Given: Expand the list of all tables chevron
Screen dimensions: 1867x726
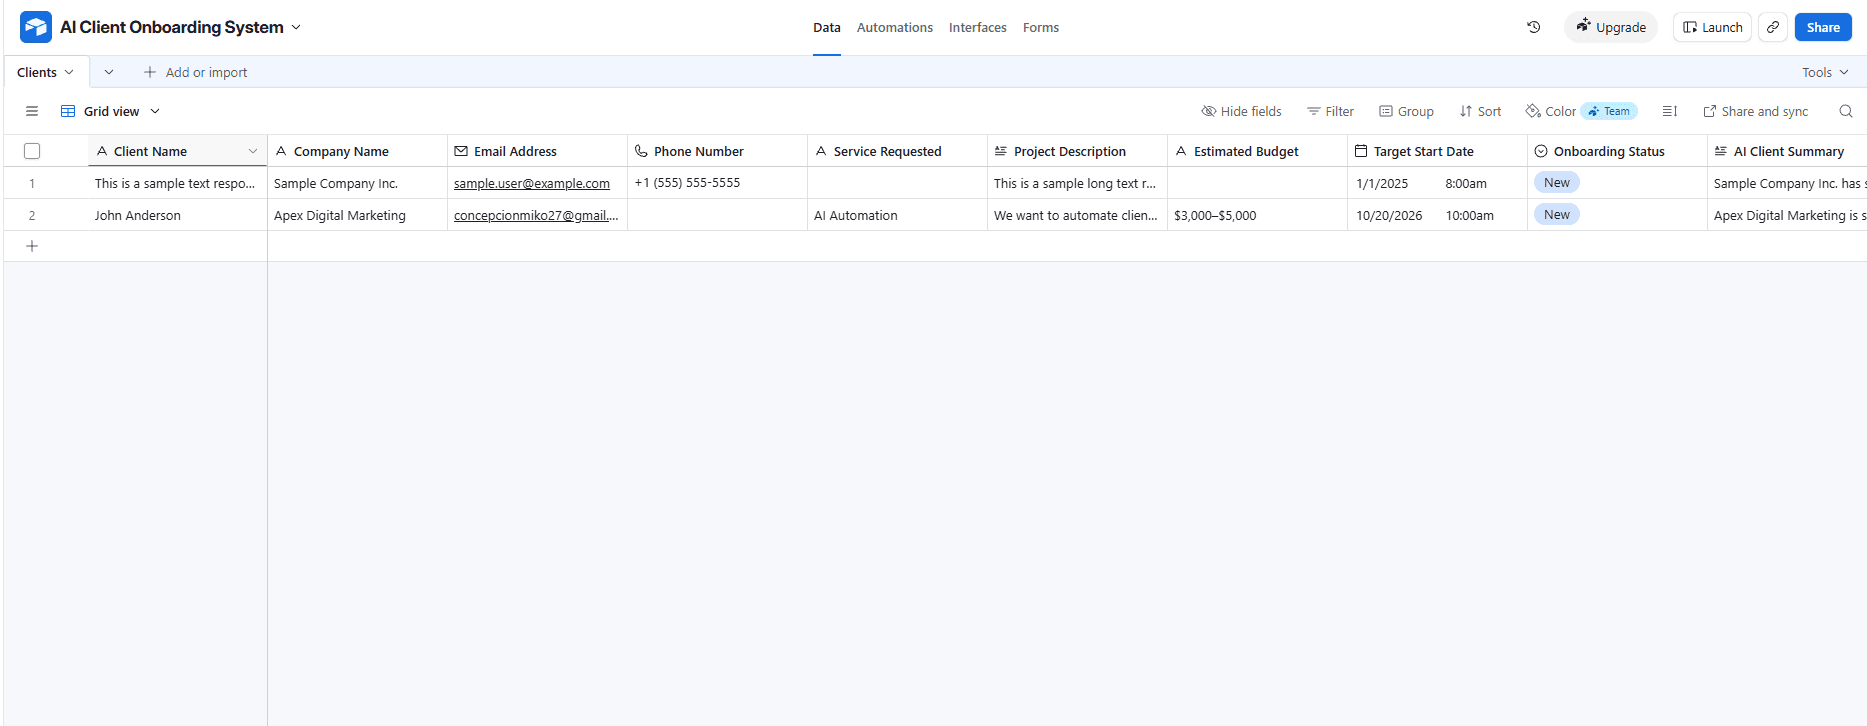Looking at the screenshot, I should [x=109, y=72].
